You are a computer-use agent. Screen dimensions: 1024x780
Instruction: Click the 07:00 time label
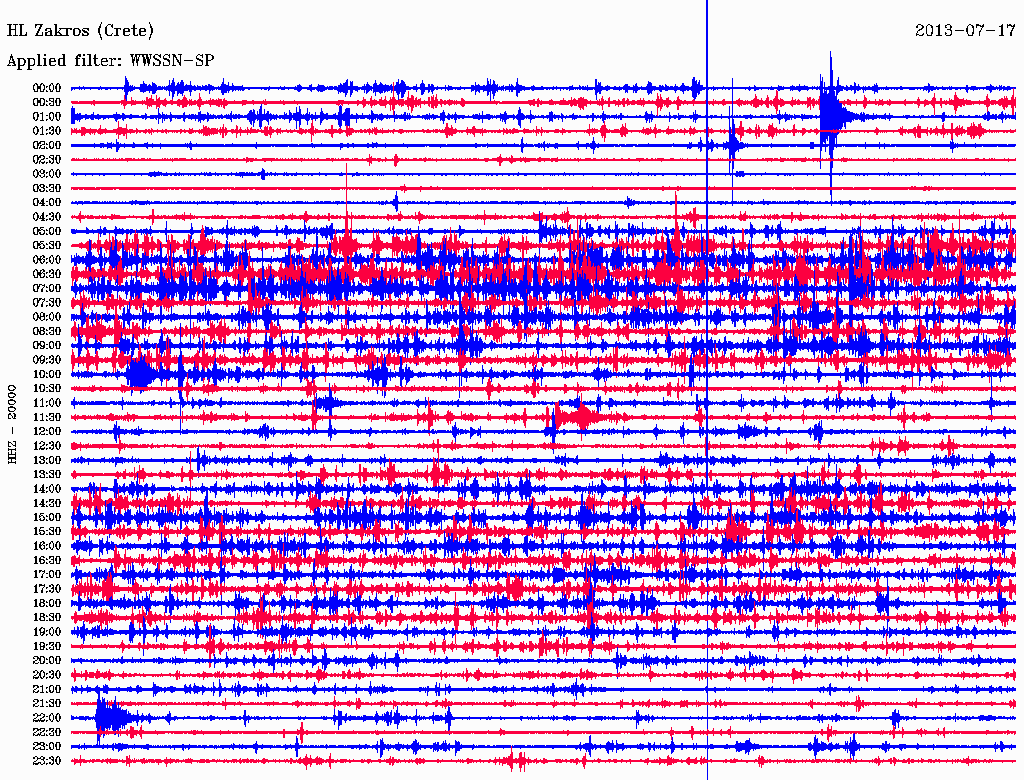47,289
